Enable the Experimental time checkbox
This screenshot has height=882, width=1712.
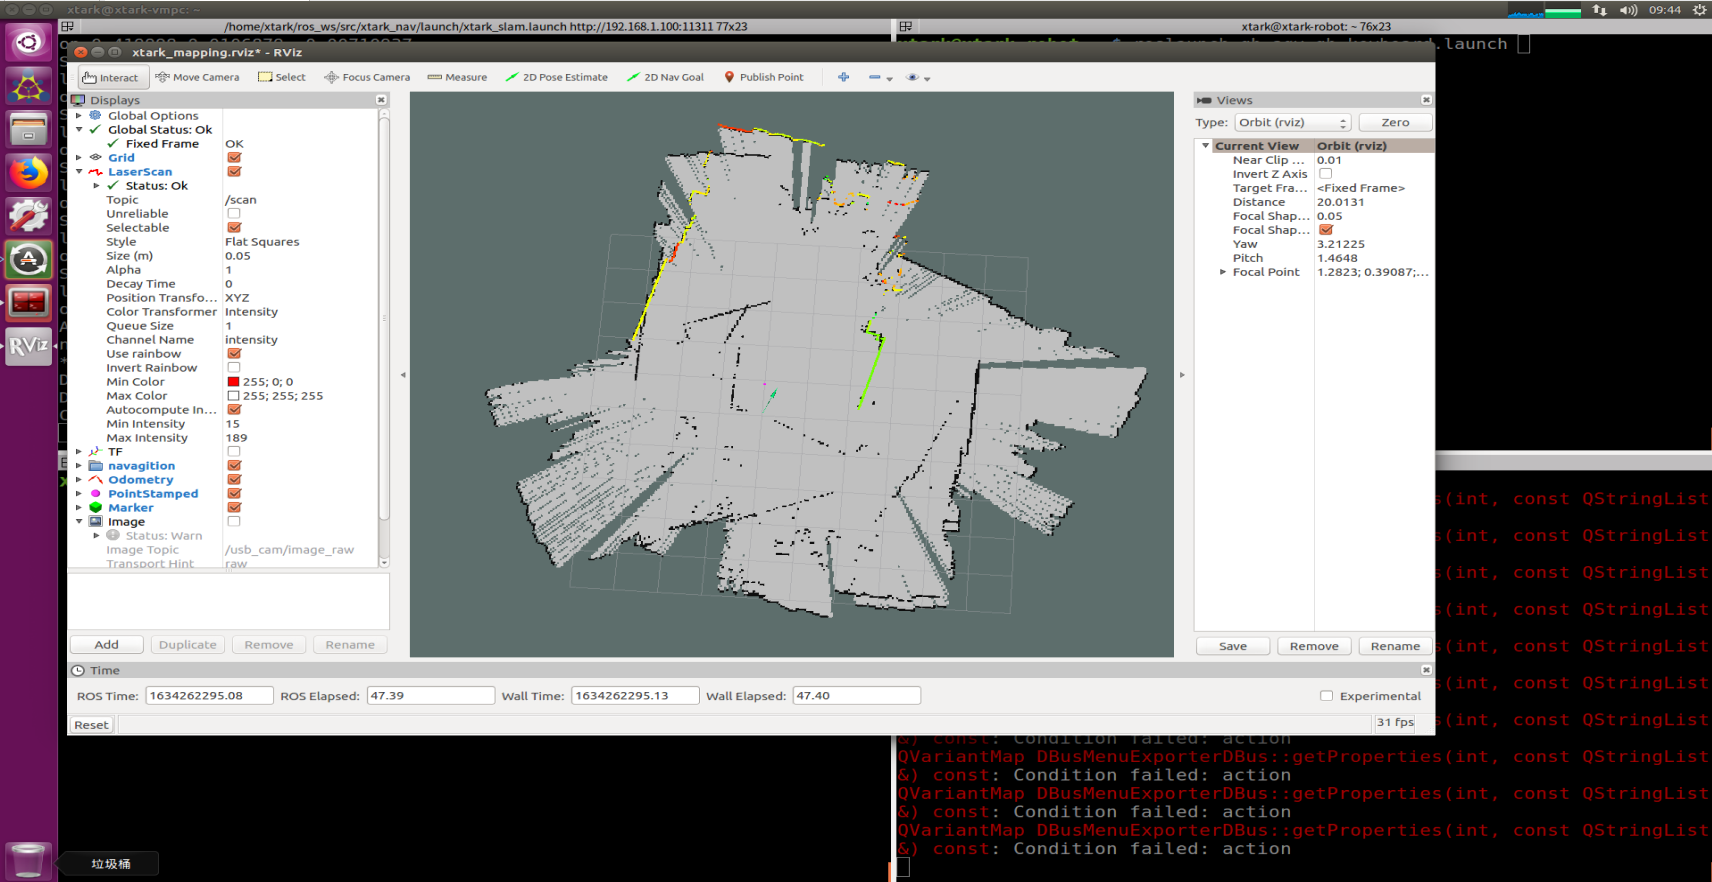click(x=1326, y=696)
